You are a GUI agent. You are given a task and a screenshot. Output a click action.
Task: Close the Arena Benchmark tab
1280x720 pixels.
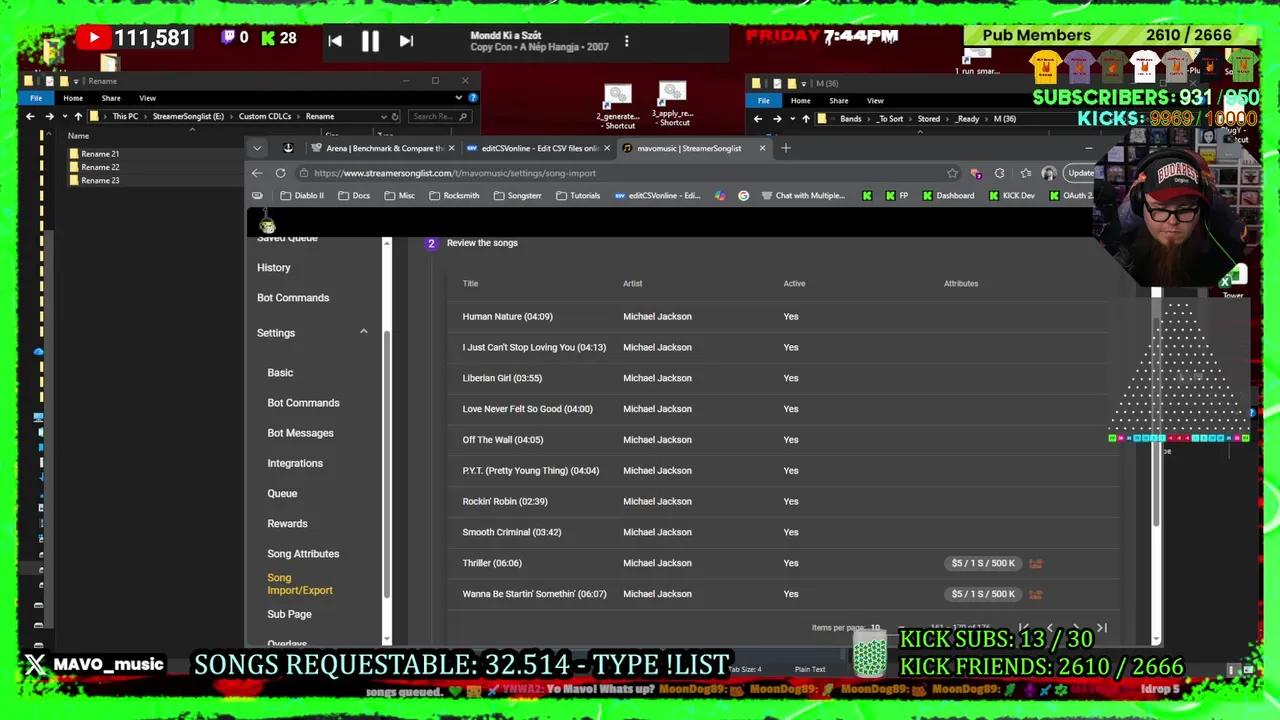point(451,148)
